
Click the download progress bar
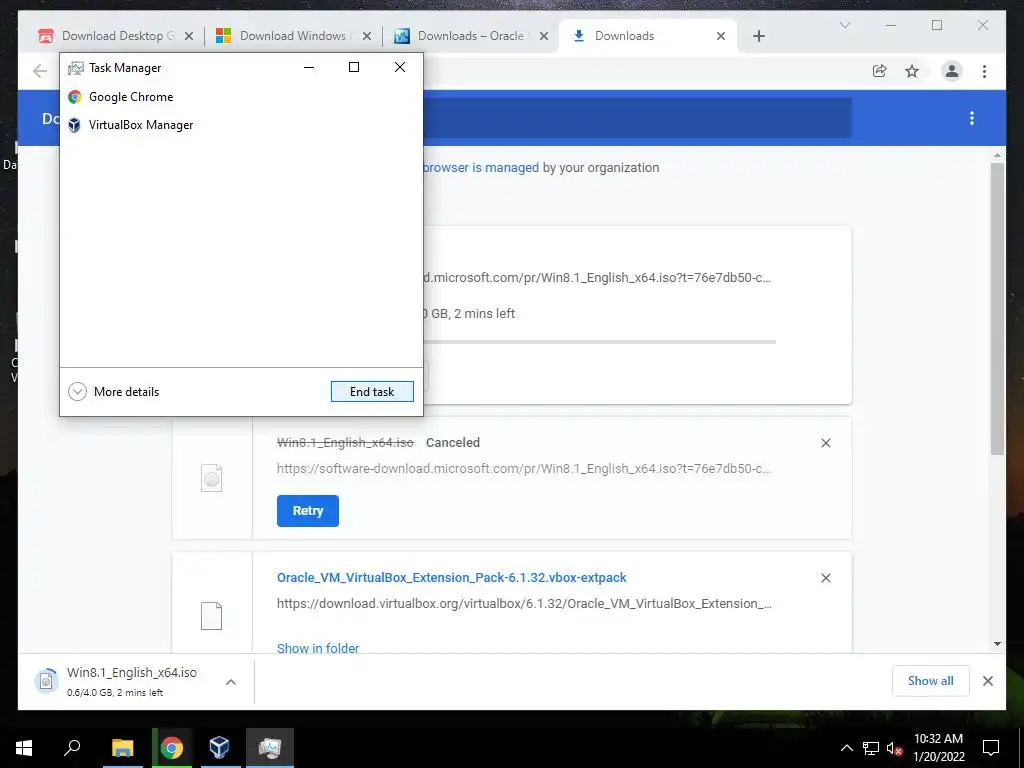click(600, 342)
